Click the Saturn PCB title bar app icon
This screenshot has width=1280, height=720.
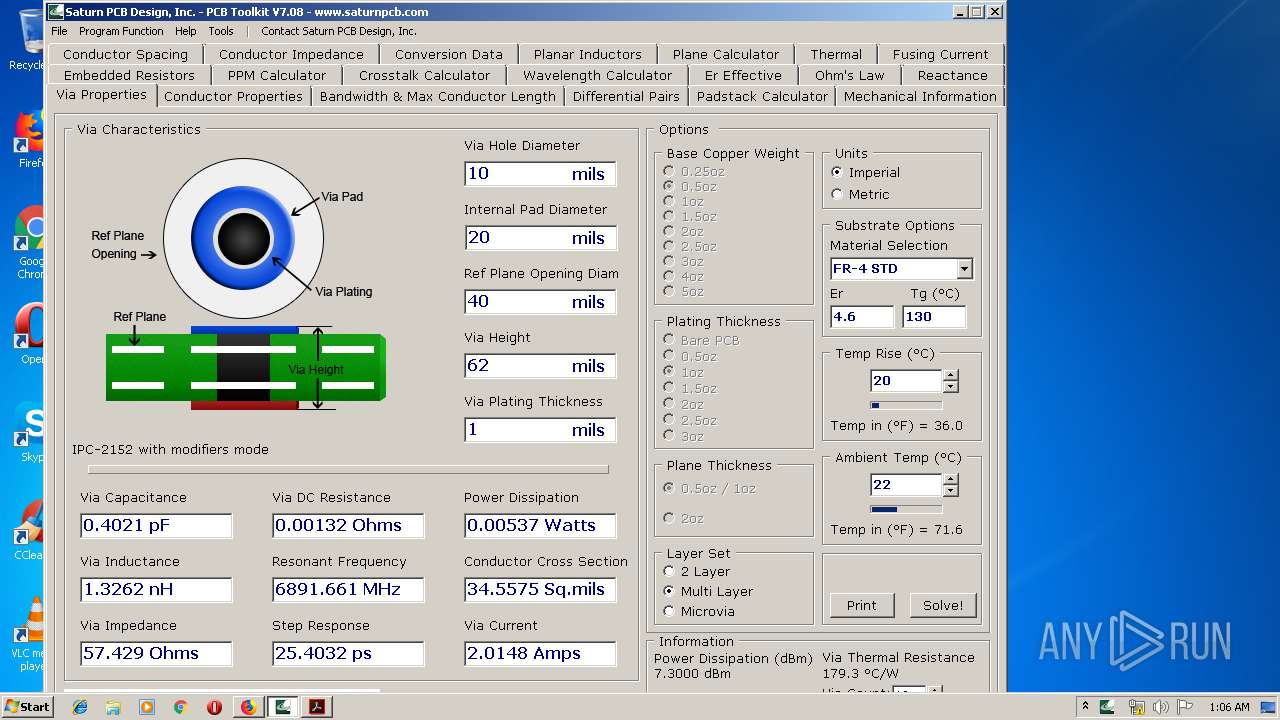coord(56,12)
